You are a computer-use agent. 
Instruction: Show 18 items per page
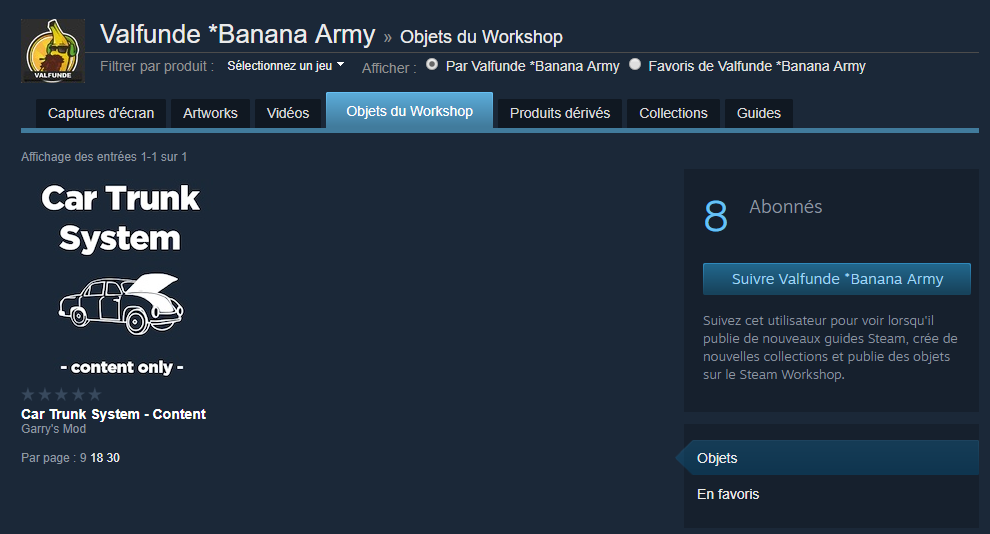click(x=97, y=458)
